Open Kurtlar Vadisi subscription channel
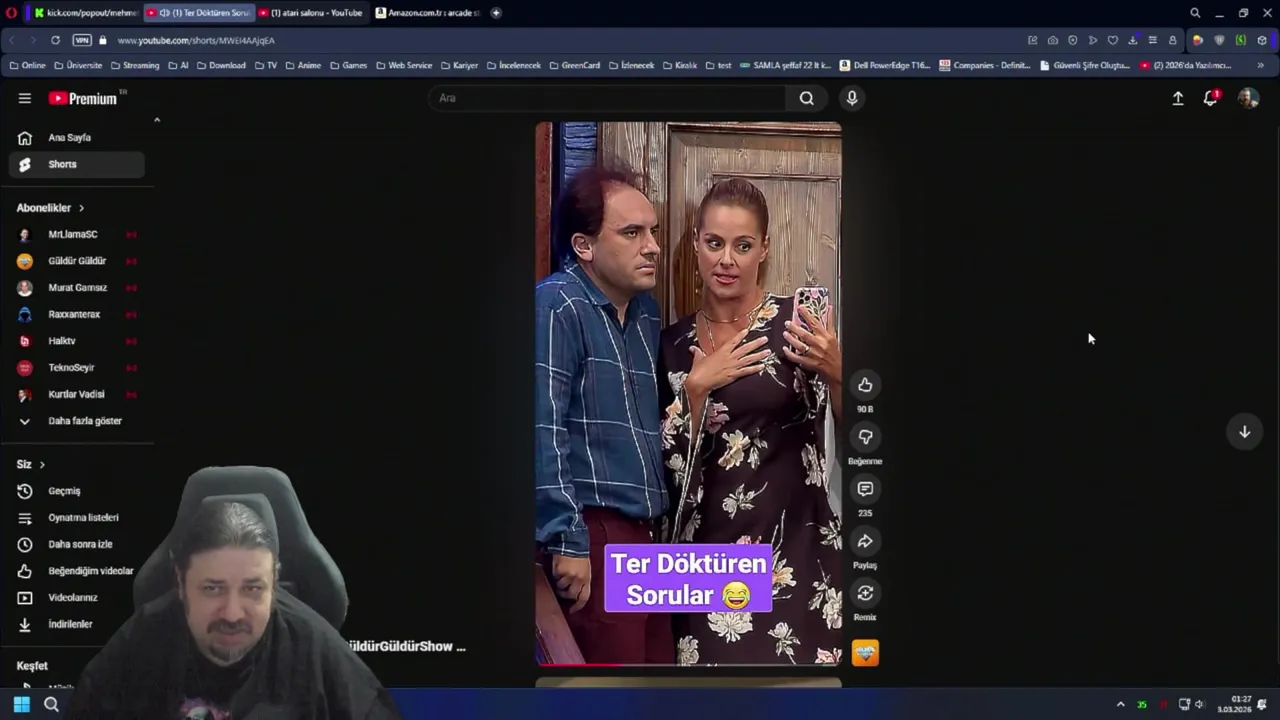The image size is (1280, 720). pyautogui.click(x=77, y=394)
